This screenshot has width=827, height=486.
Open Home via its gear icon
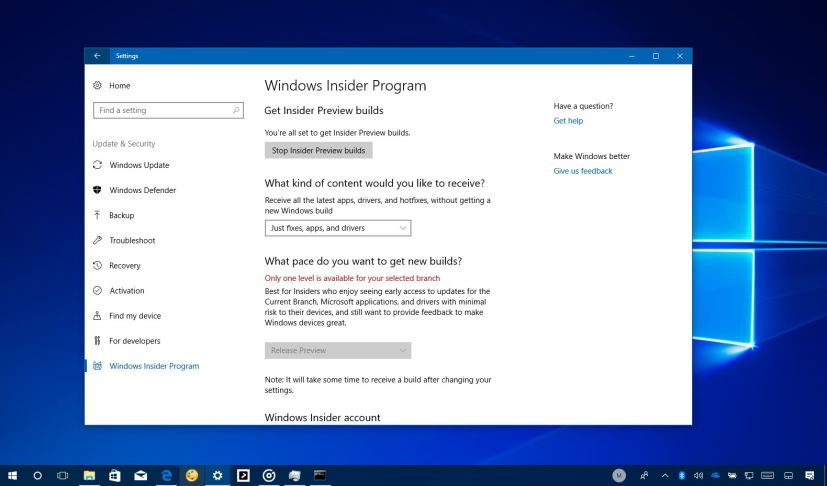pyautogui.click(x=97, y=85)
